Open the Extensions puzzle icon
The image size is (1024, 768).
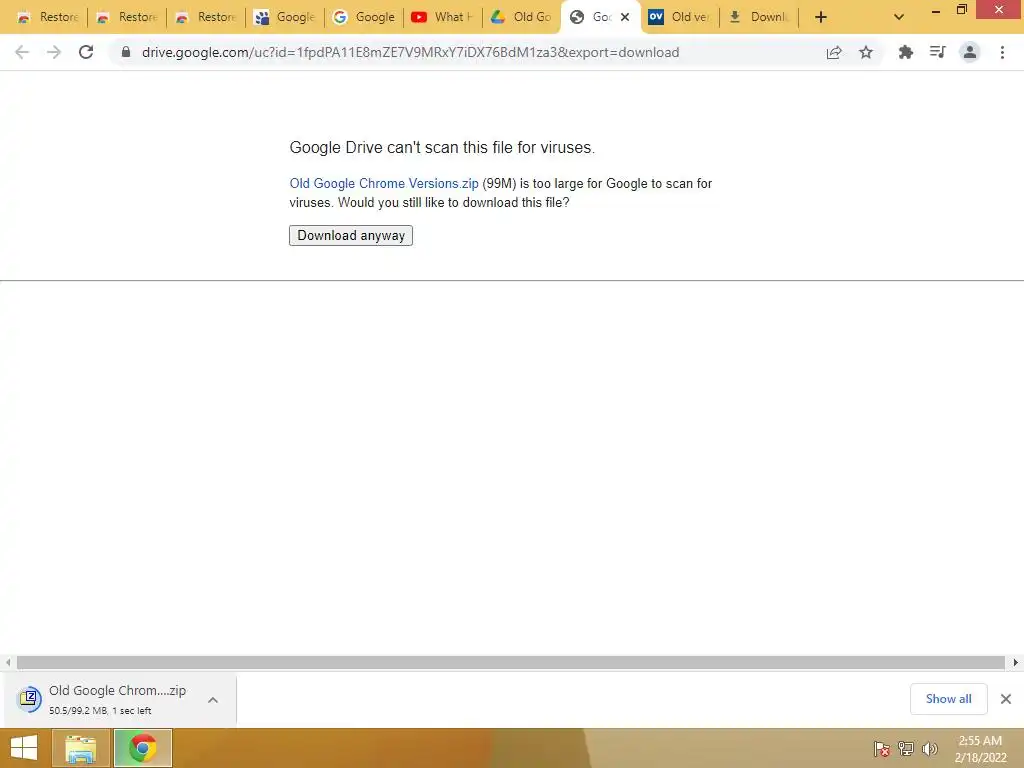click(905, 52)
